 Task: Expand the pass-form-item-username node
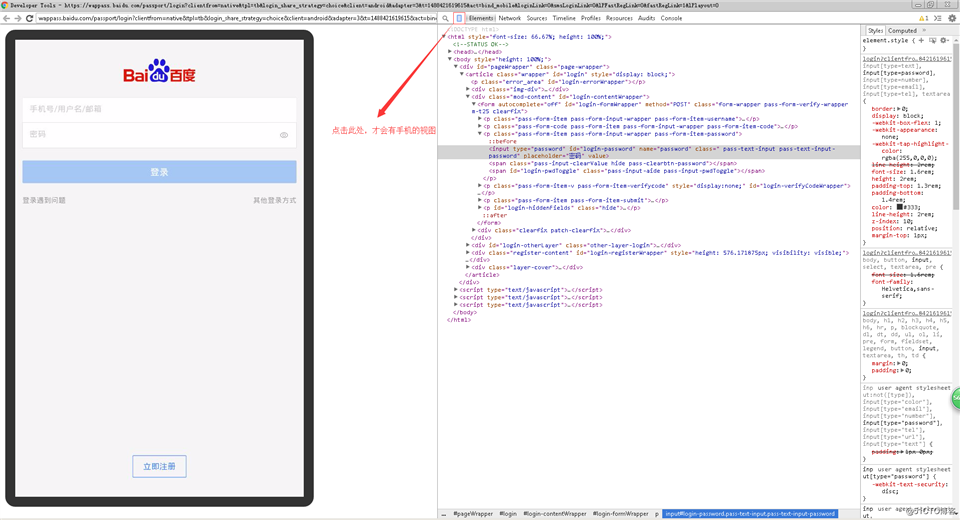[480, 119]
